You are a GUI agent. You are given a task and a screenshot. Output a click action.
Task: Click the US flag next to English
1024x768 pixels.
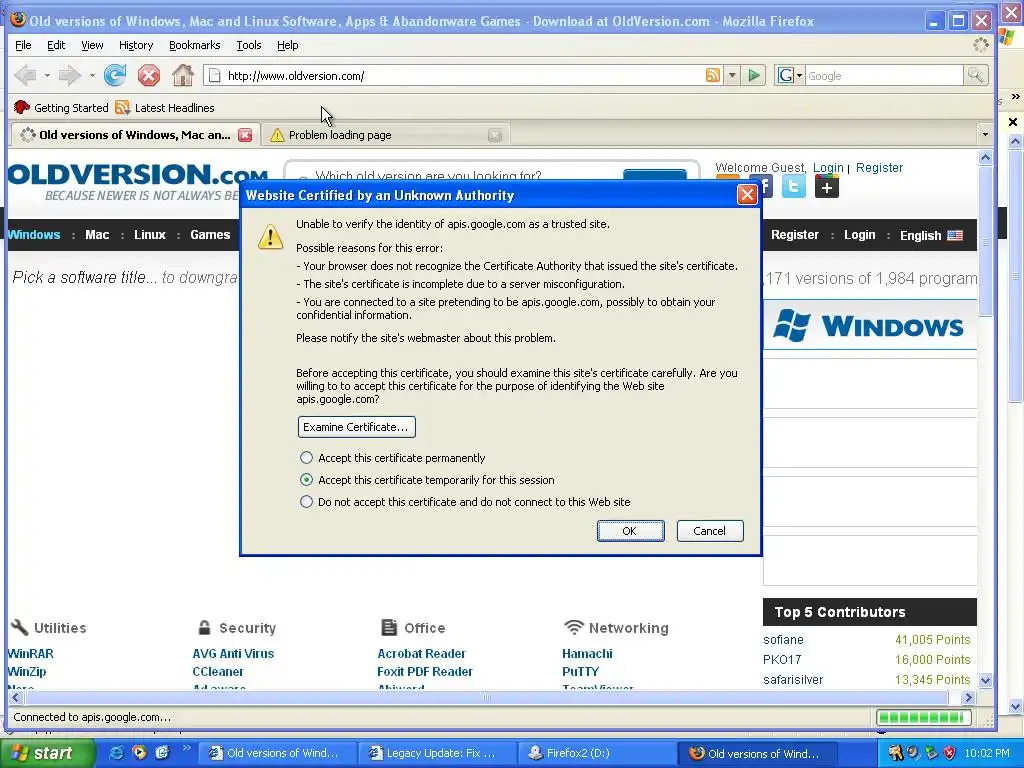[x=955, y=235]
